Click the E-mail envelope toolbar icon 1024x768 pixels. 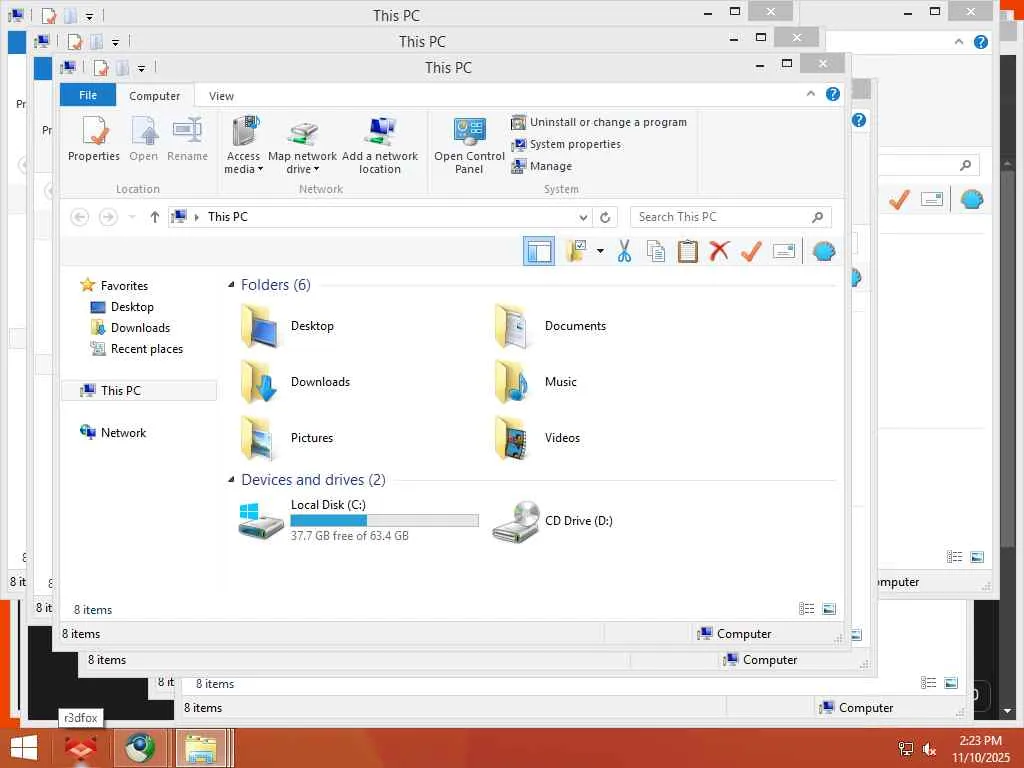click(784, 251)
